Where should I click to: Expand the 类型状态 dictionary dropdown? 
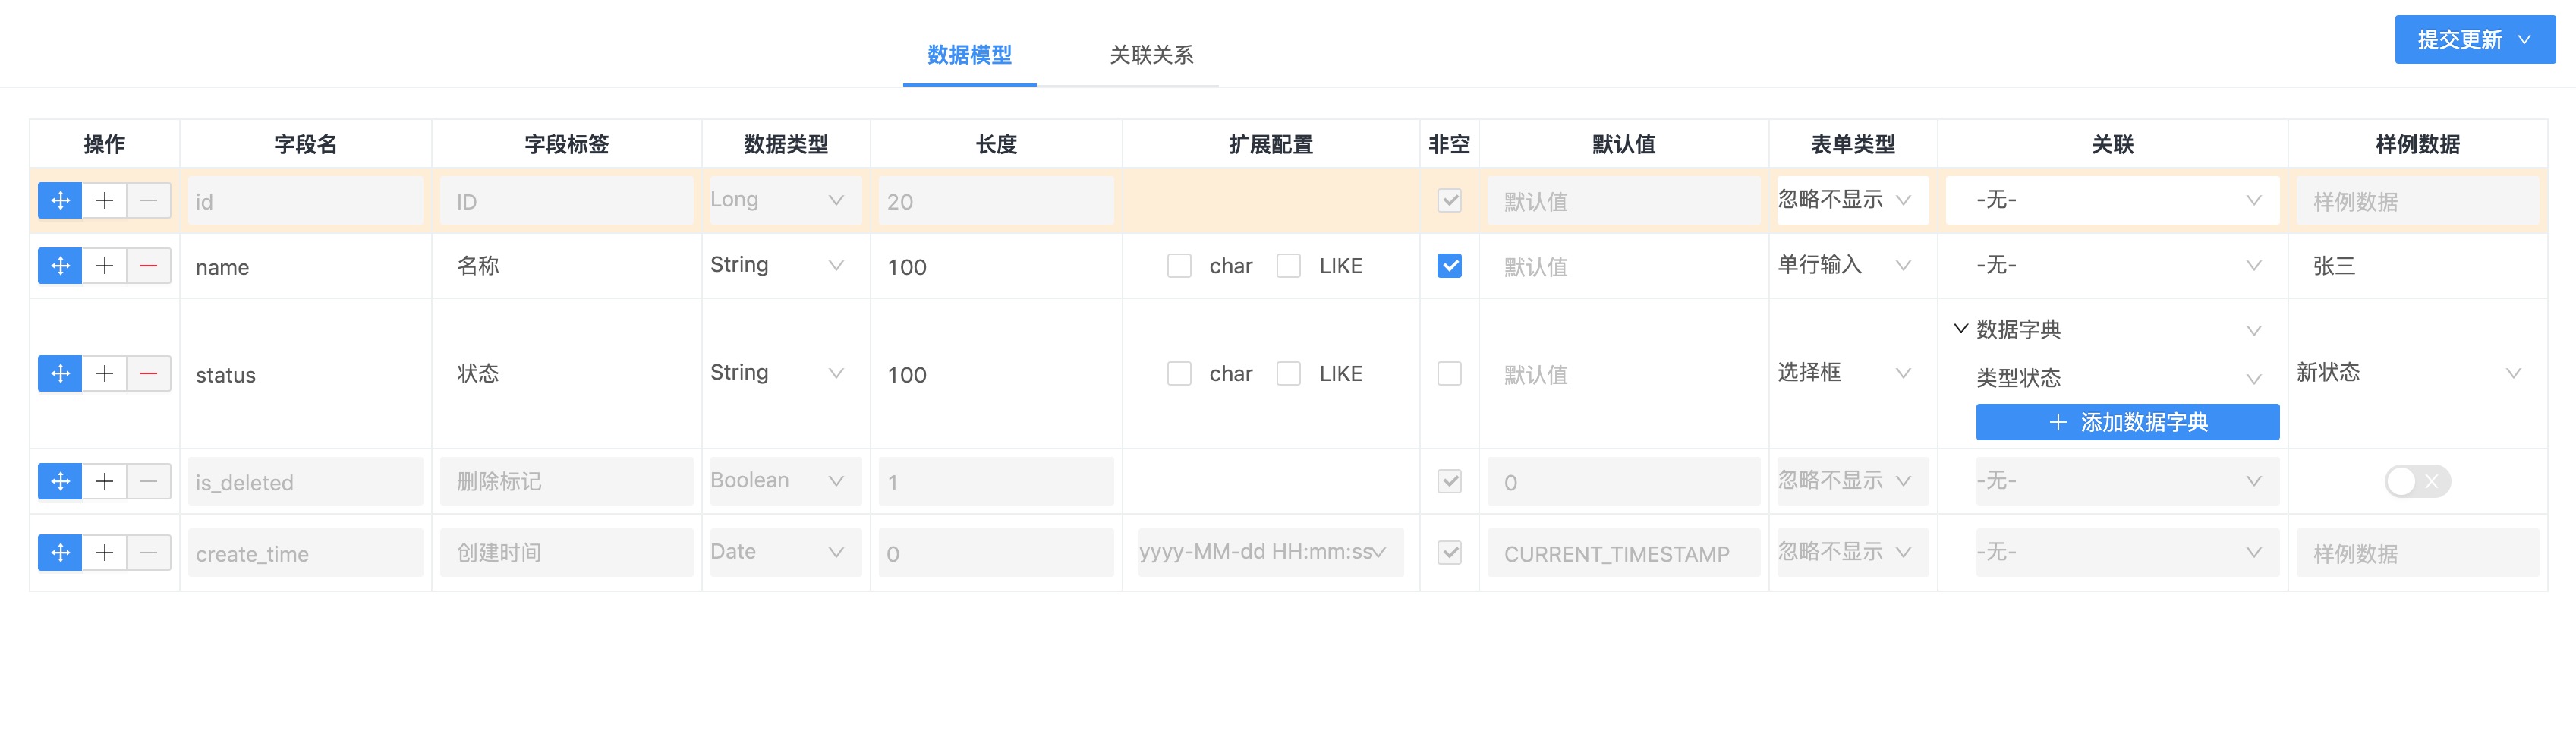2116,379
